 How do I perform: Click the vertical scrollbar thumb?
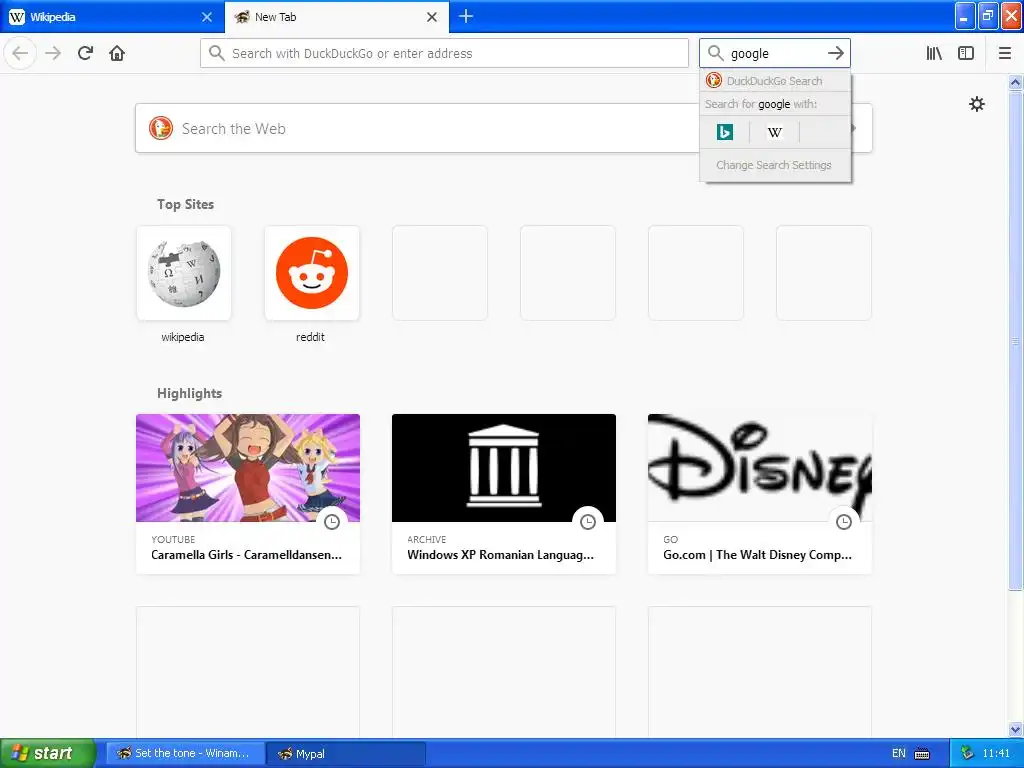pyautogui.click(x=1016, y=341)
